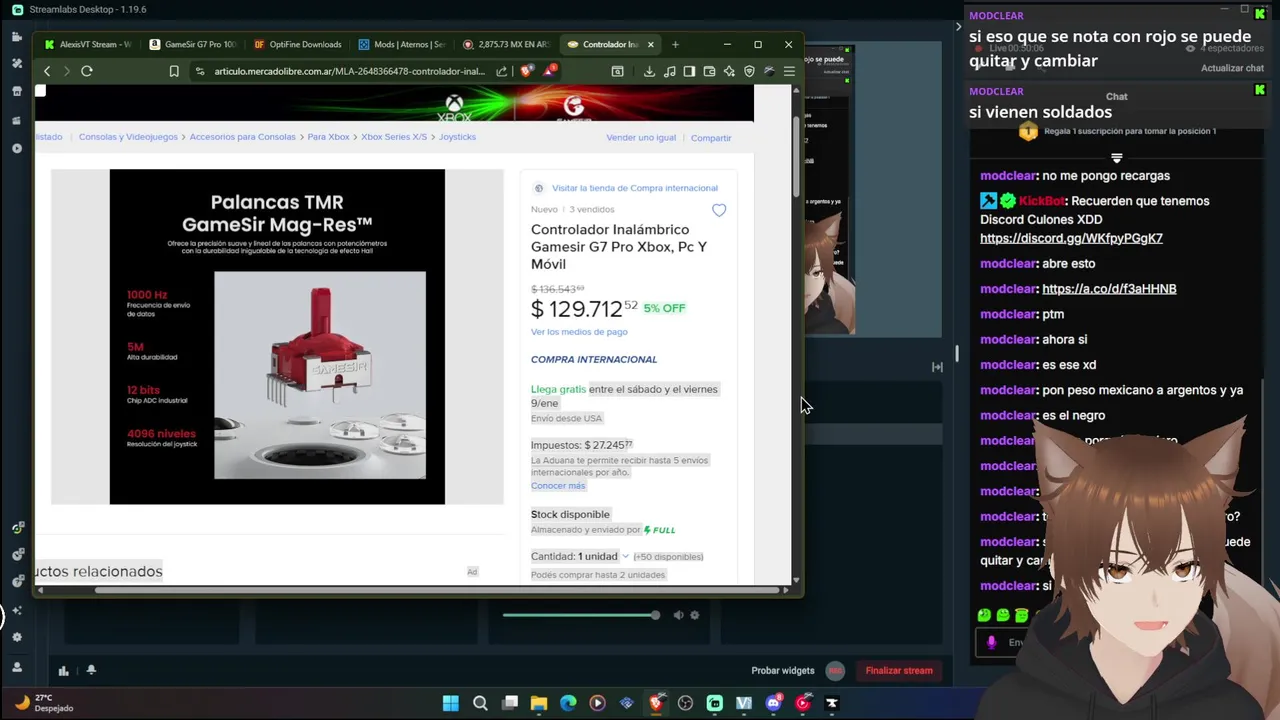The width and height of the screenshot is (1280, 720).
Task: Add the product to favorites heart
Action: pos(719,210)
